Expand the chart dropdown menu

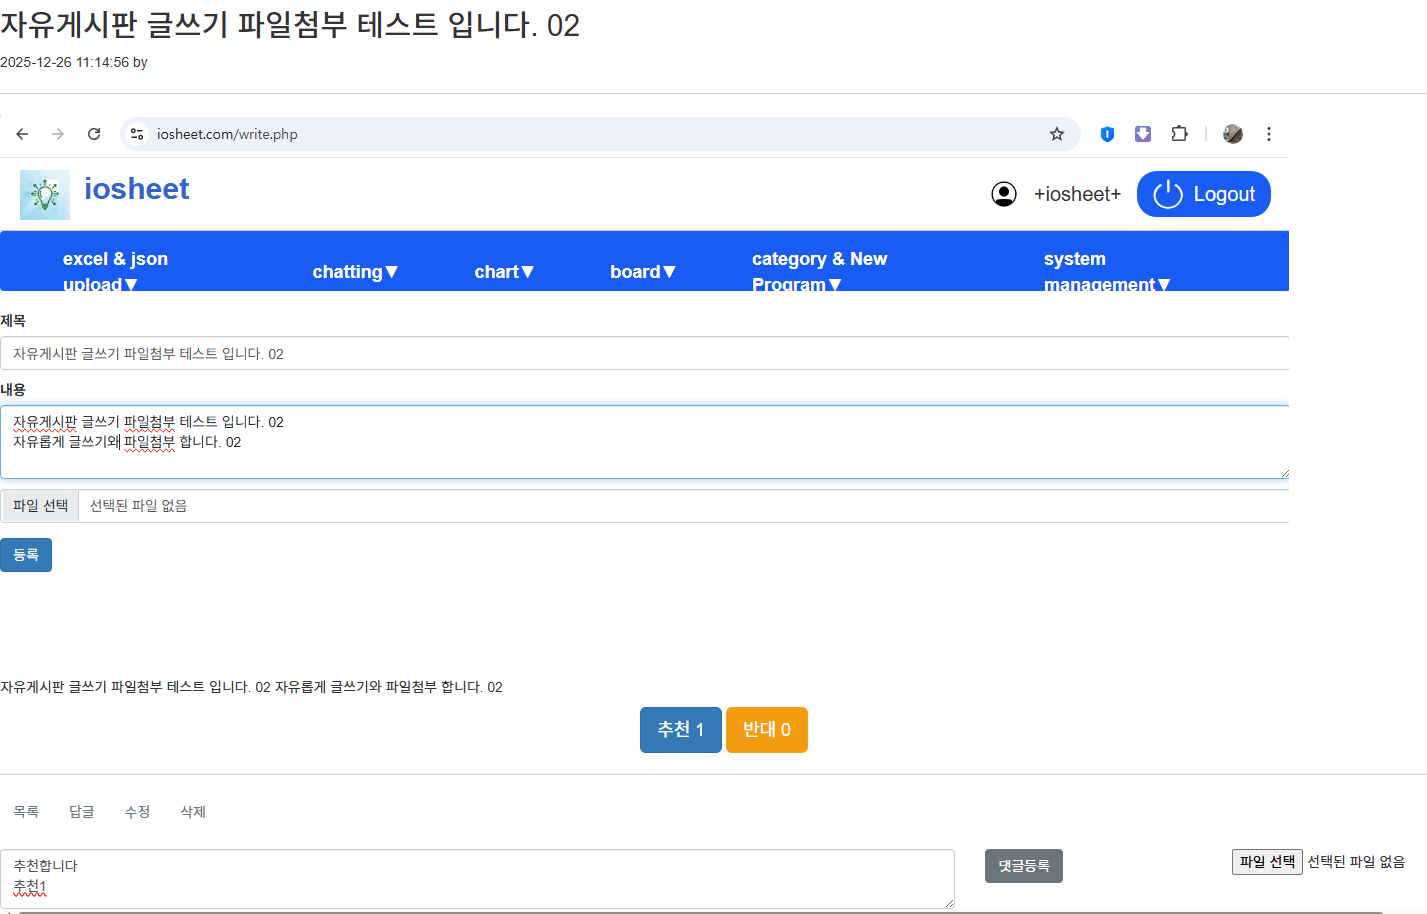point(504,272)
